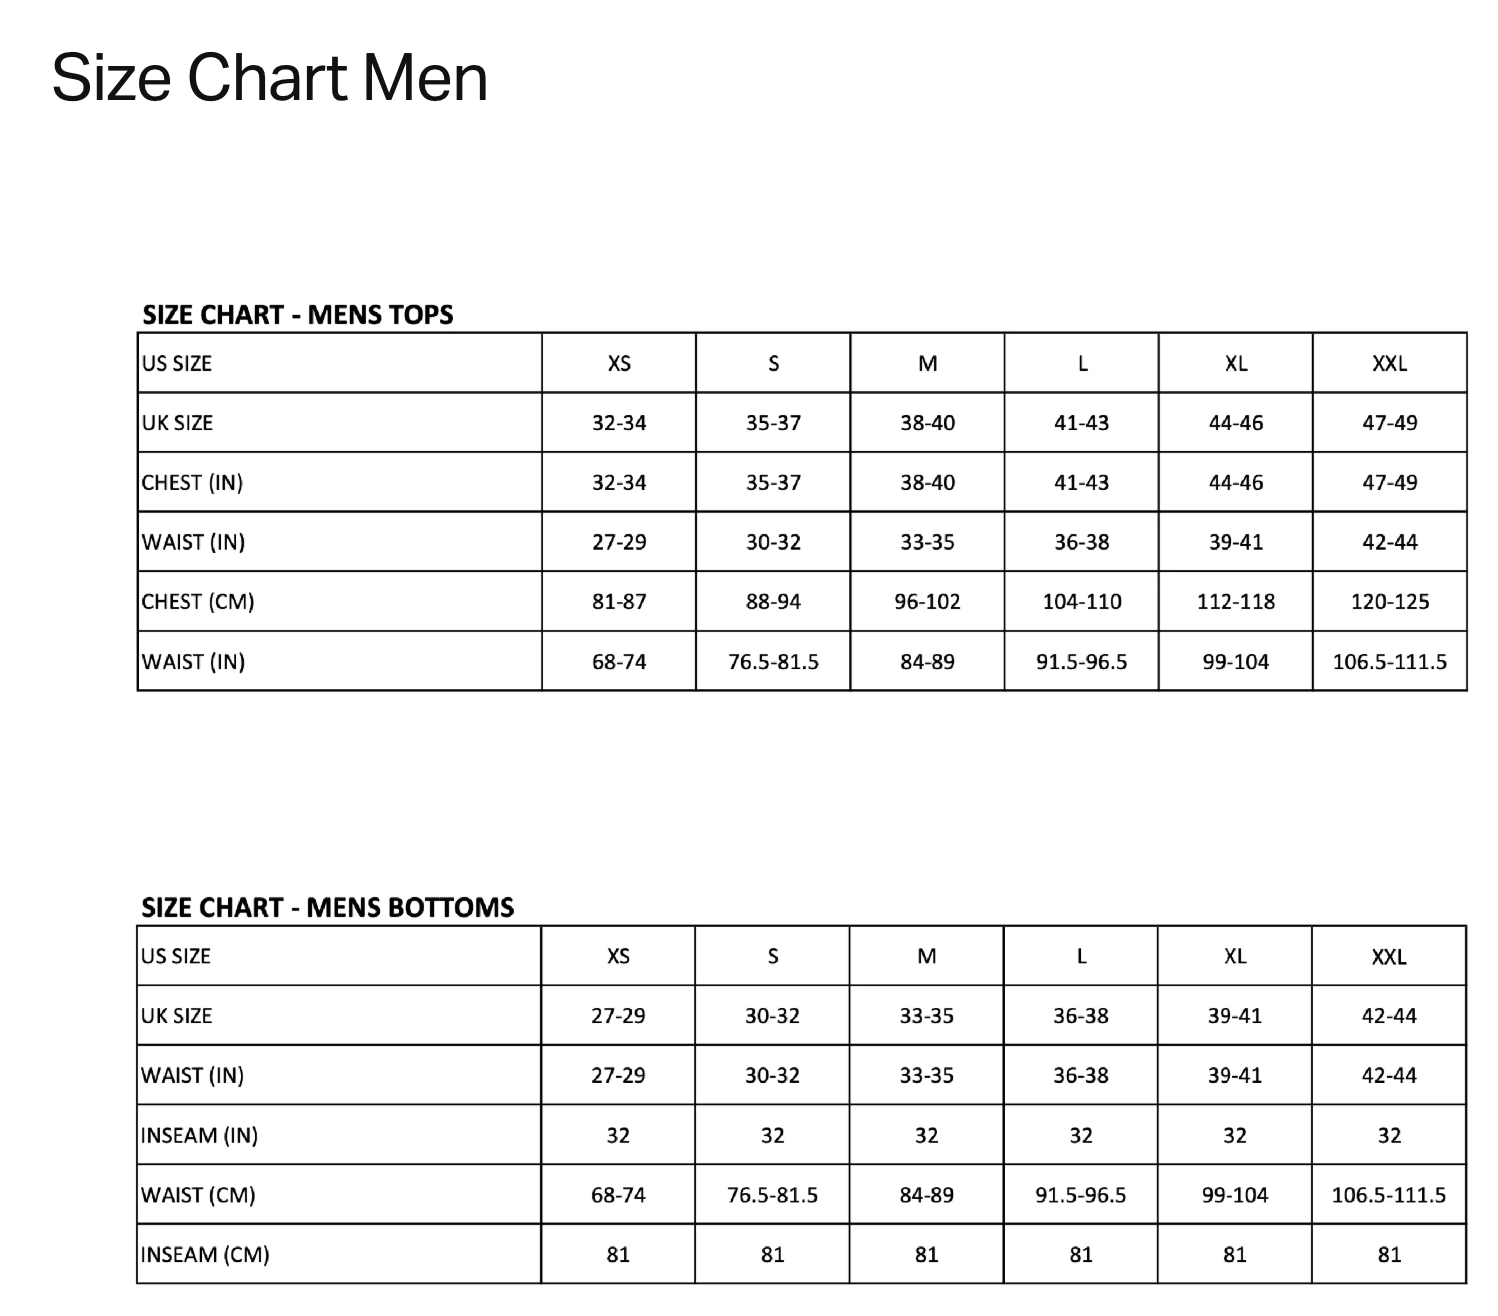Click the "INSEAM (IN)" row label

tap(199, 1136)
